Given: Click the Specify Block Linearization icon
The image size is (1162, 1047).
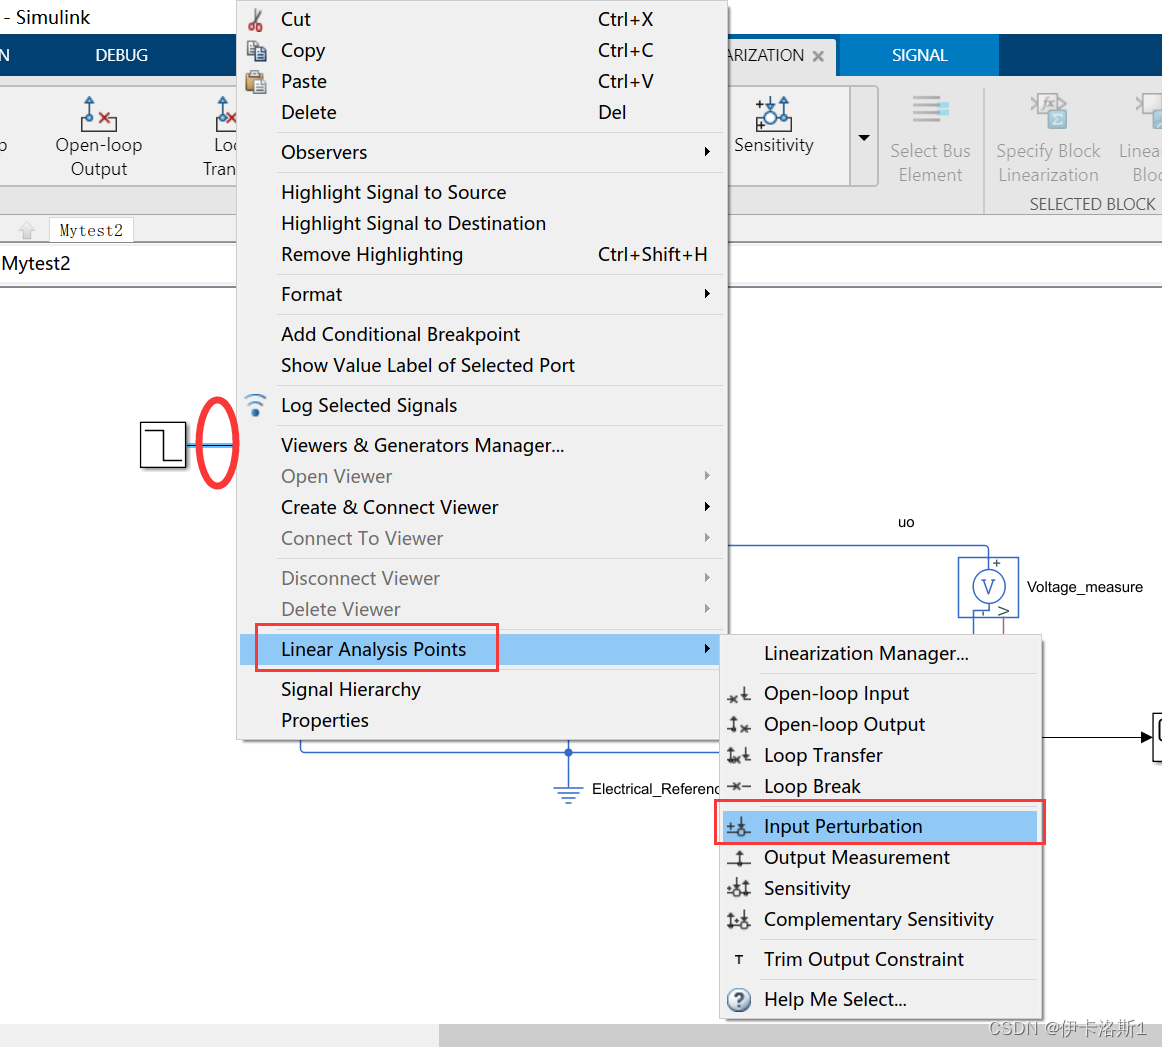Looking at the screenshot, I should pyautogui.click(x=1048, y=110).
